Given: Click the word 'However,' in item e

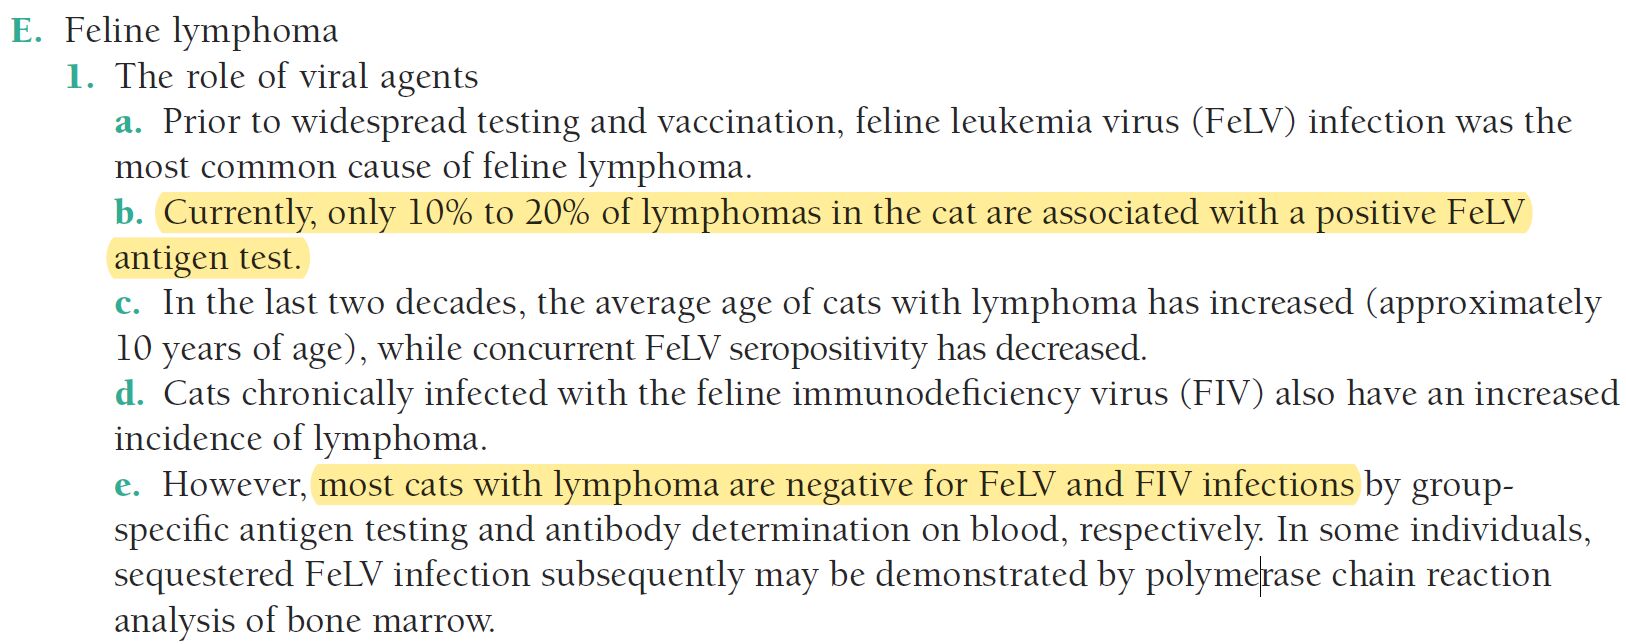Looking at the screenshot, I should pyautogui.click(x=235, y=486).
